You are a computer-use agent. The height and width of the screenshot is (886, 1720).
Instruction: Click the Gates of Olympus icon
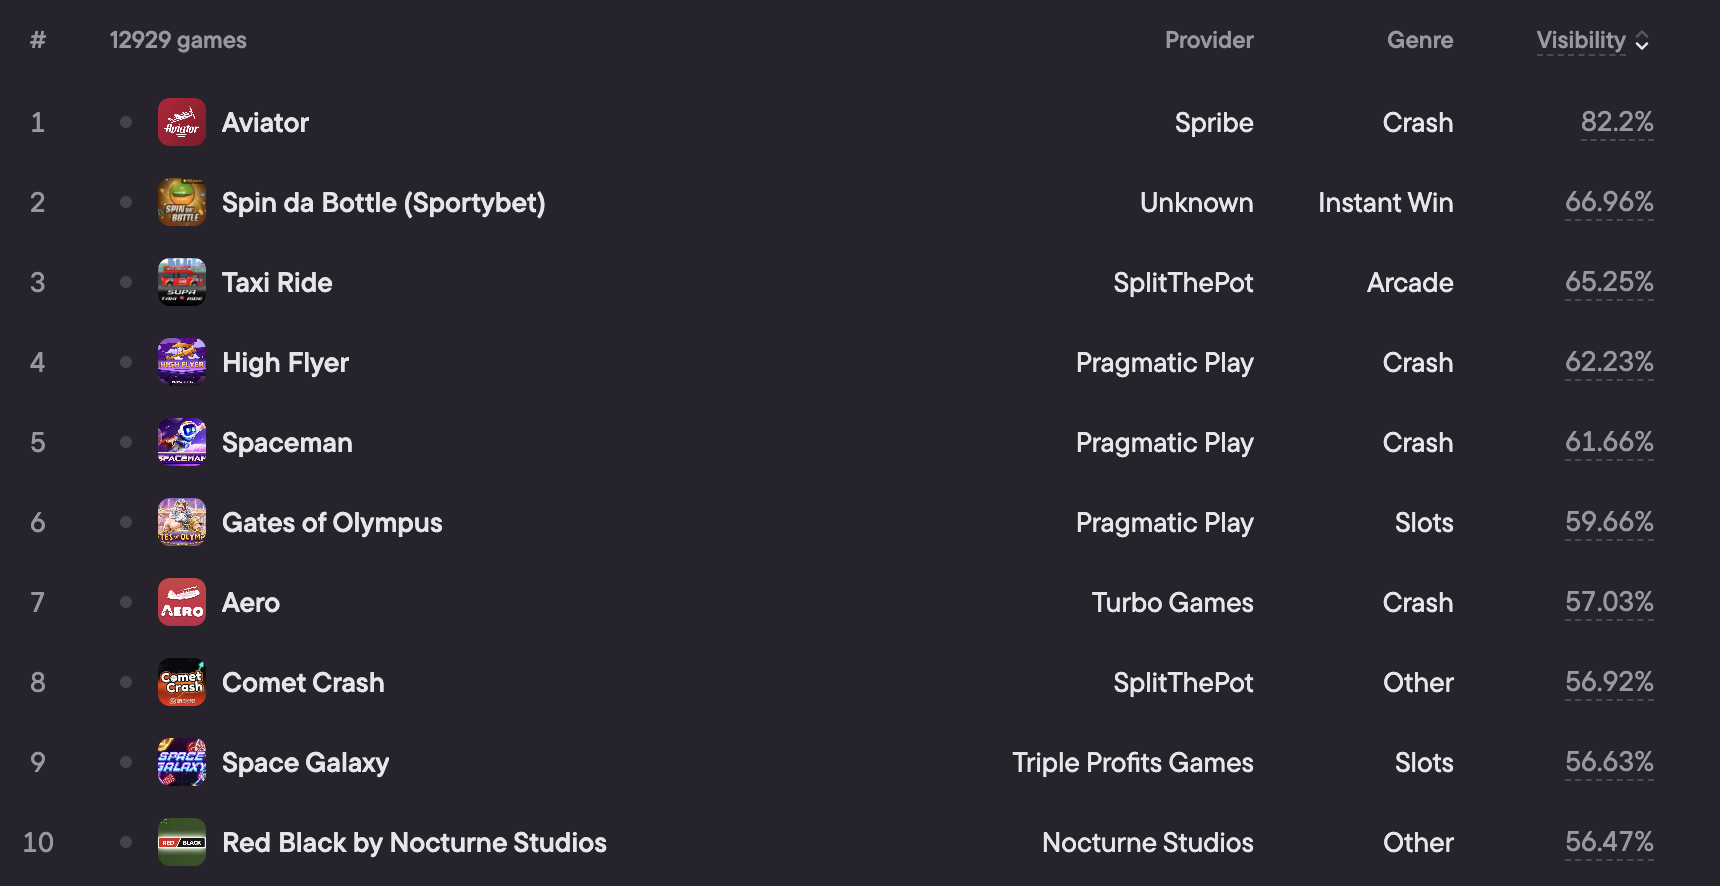coord(182,522)
